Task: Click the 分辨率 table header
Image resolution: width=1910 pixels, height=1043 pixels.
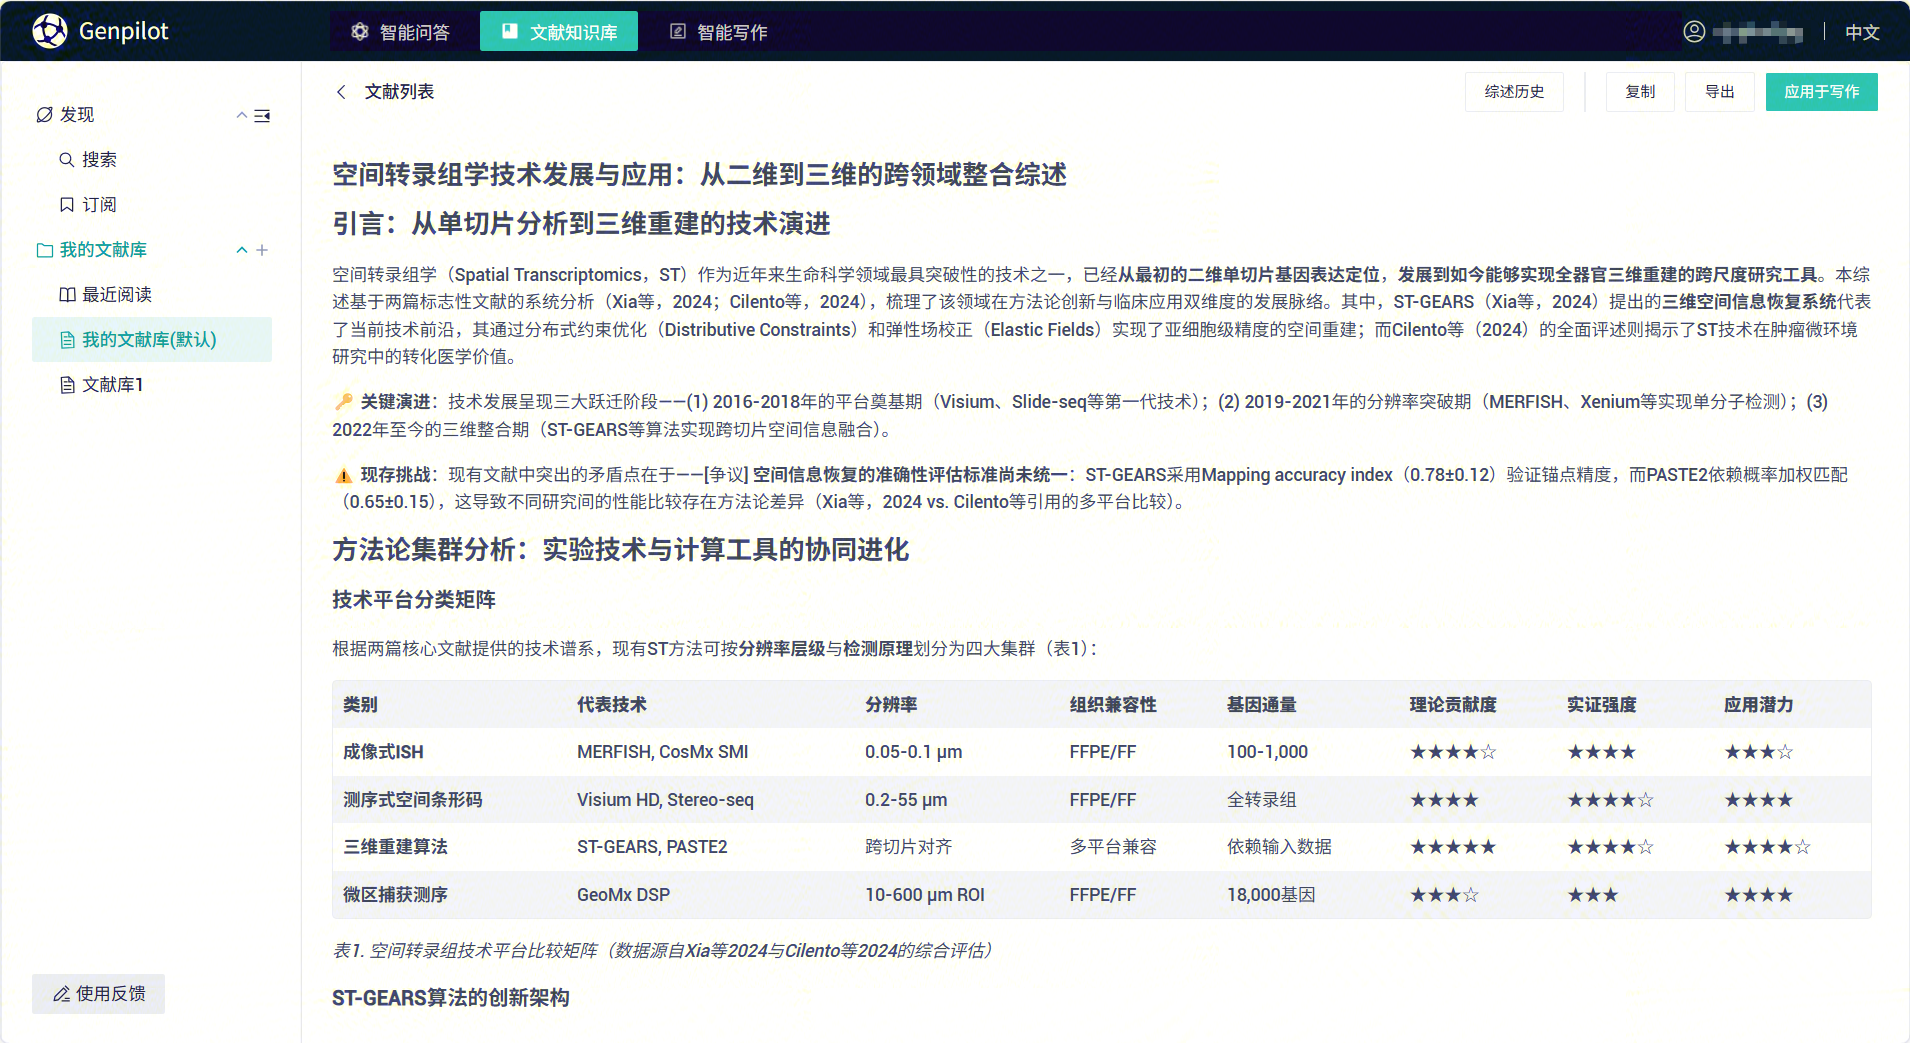Action: click(x=891, y=705)
